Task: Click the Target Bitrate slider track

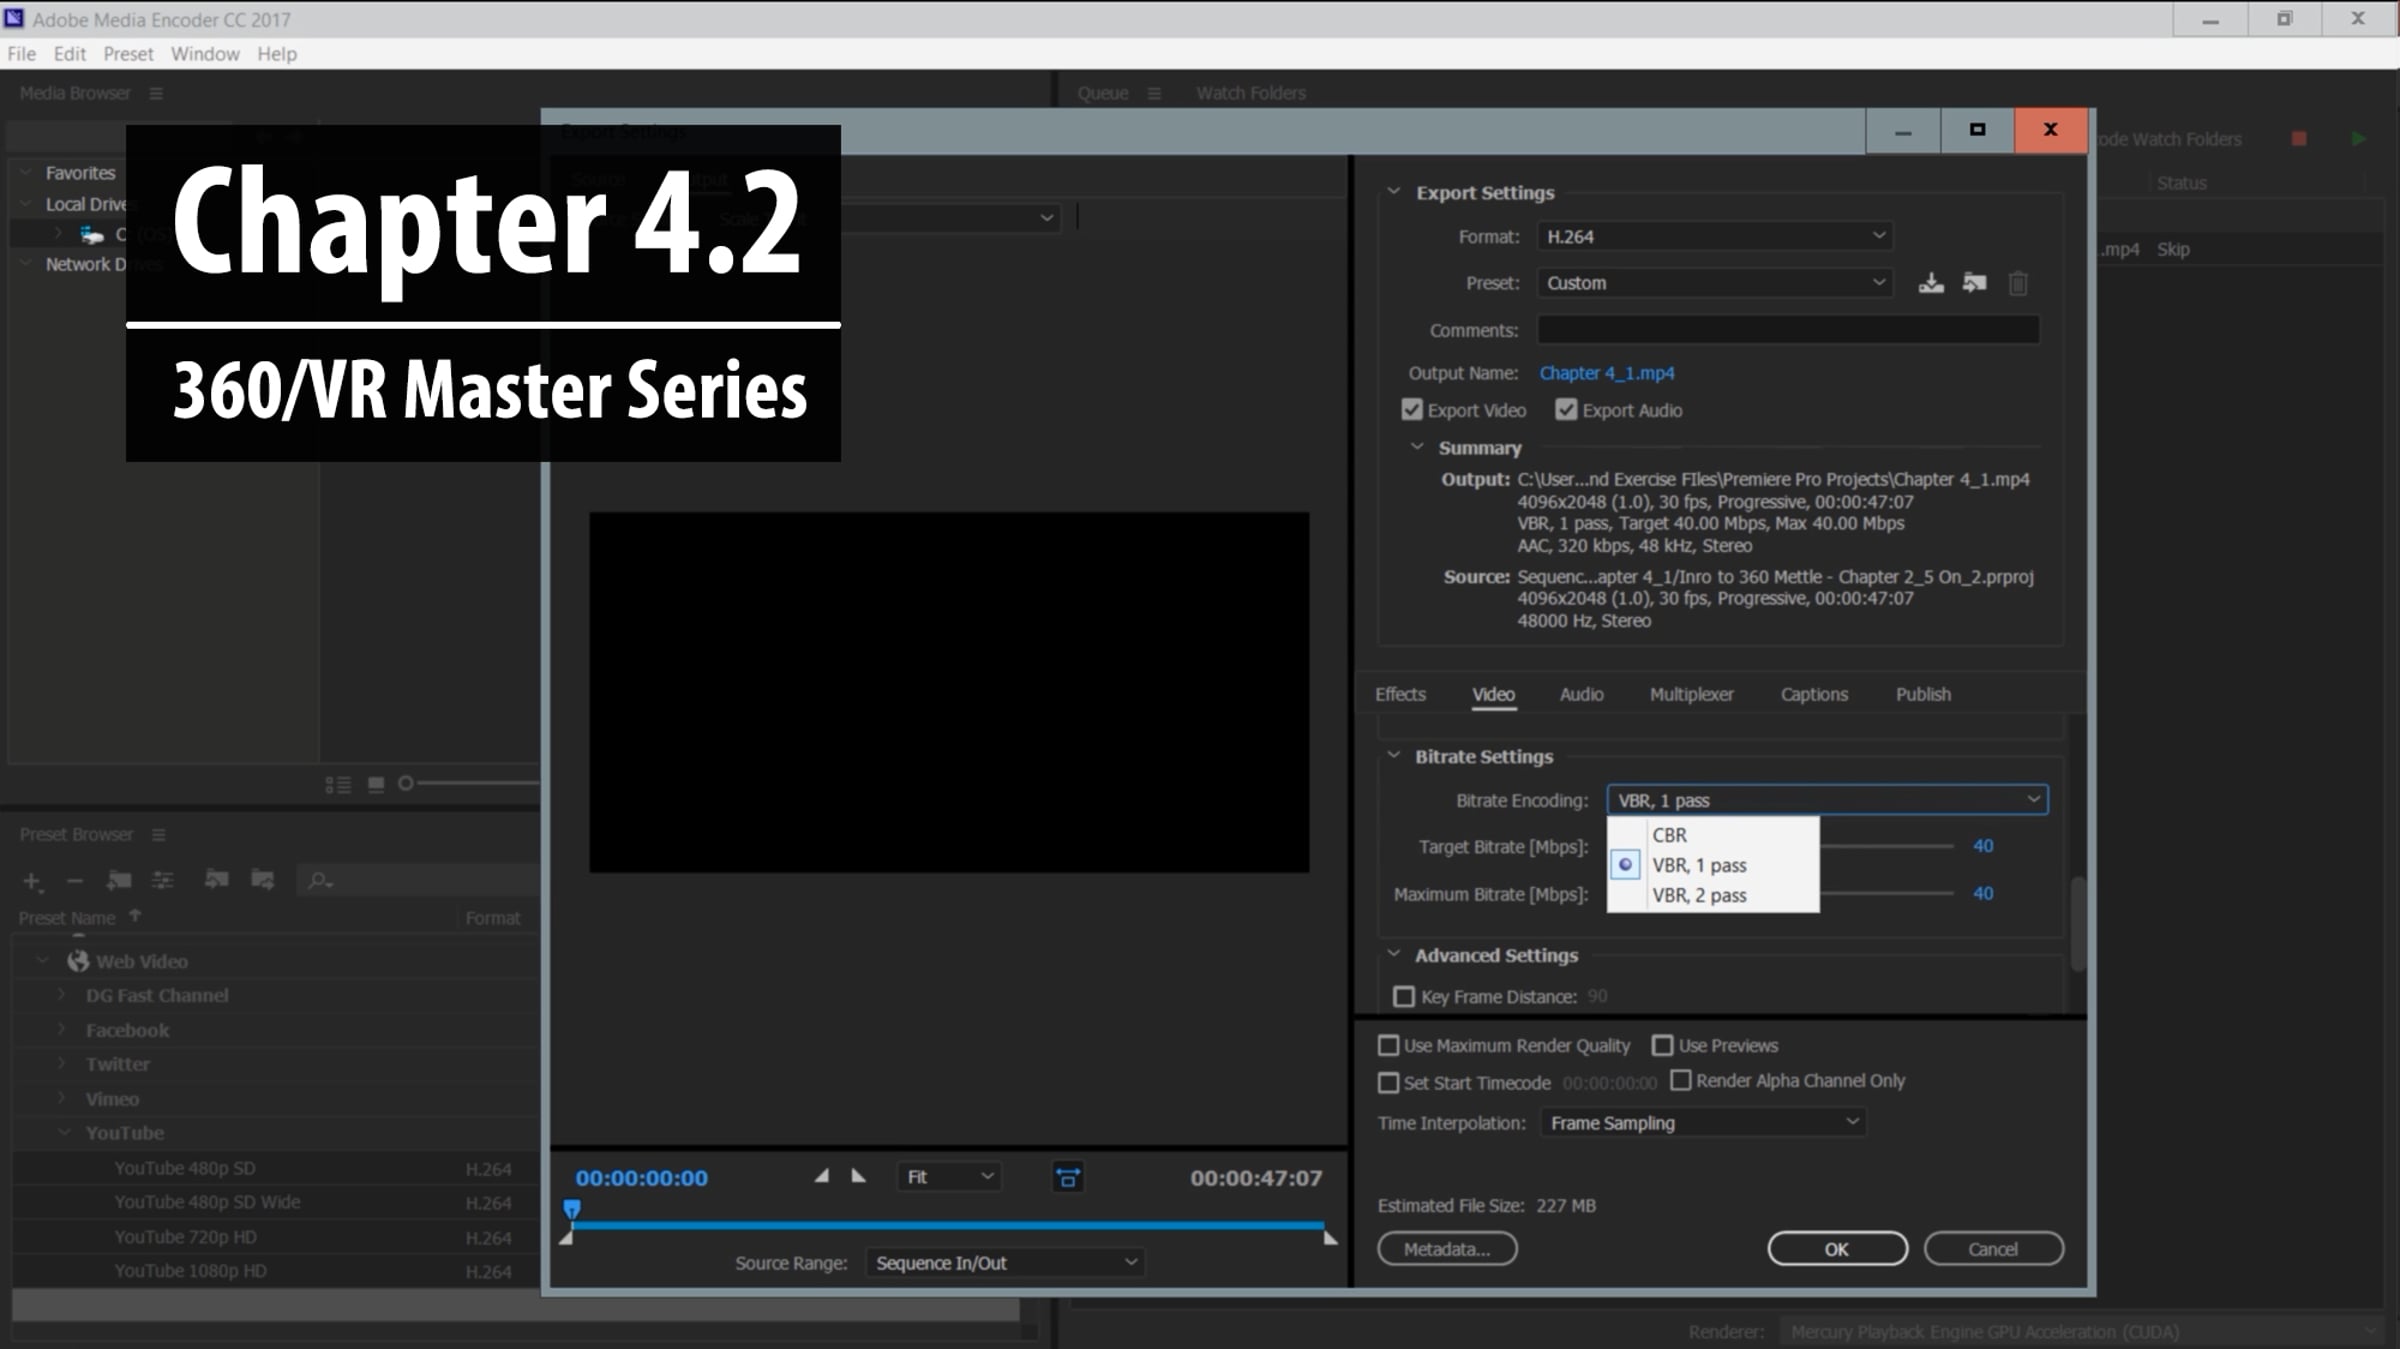Action: point(1887,846)
